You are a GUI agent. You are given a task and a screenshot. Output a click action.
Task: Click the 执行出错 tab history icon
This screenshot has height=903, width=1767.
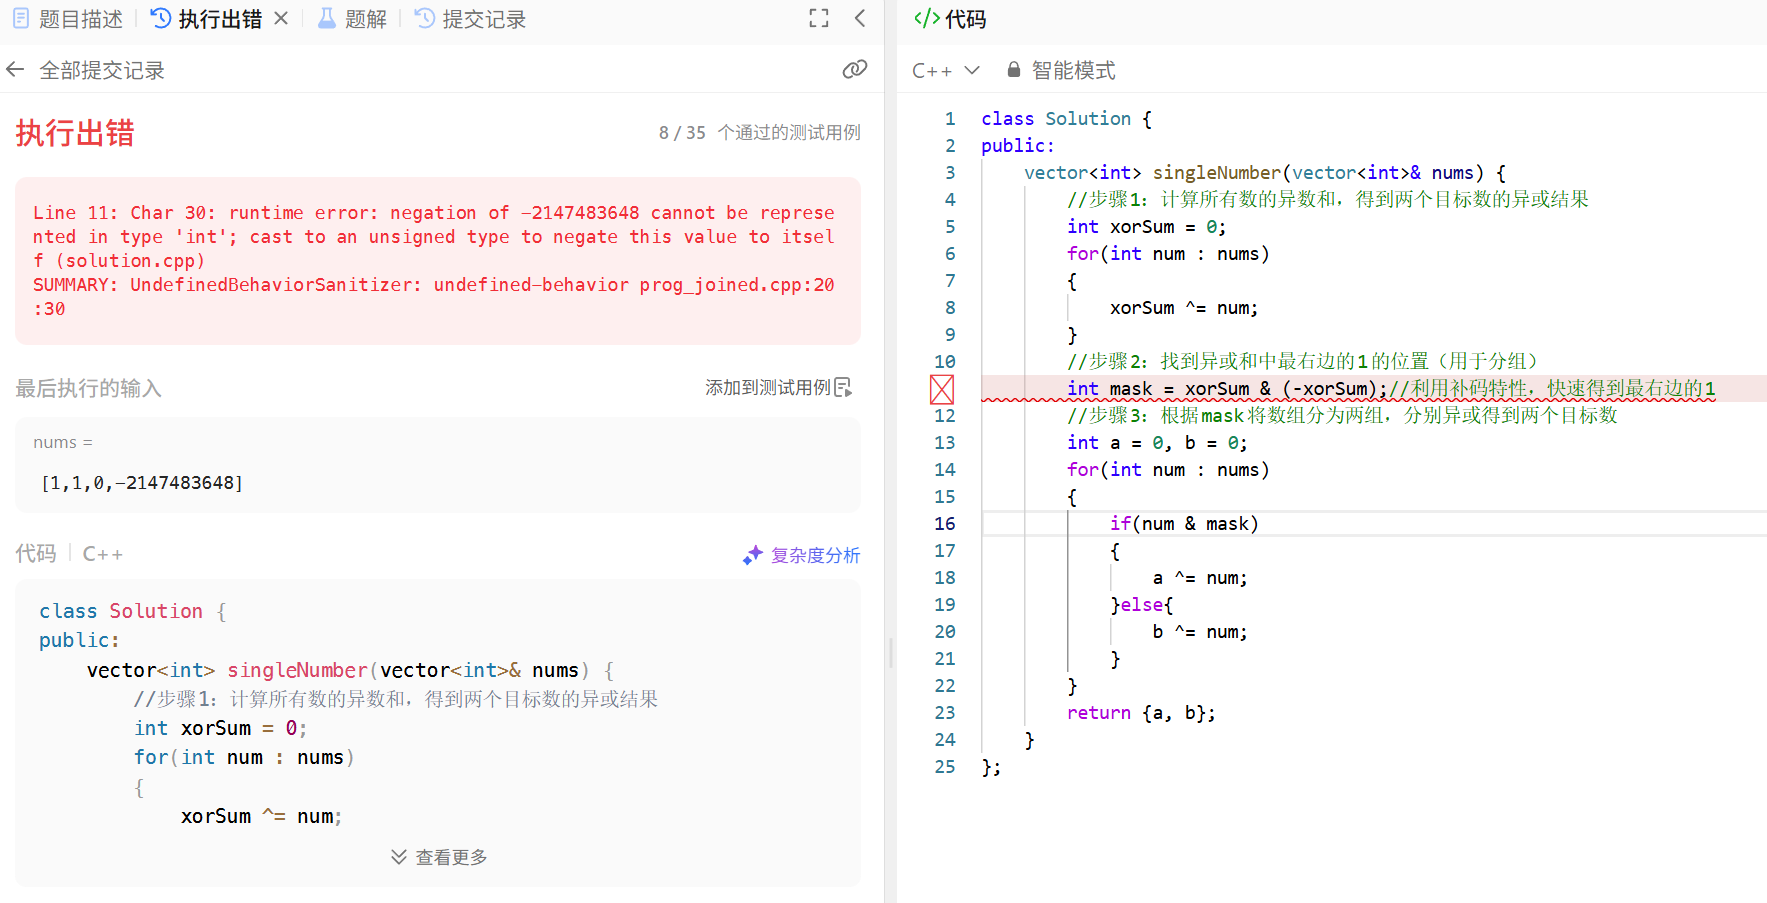tap(161, 18)
